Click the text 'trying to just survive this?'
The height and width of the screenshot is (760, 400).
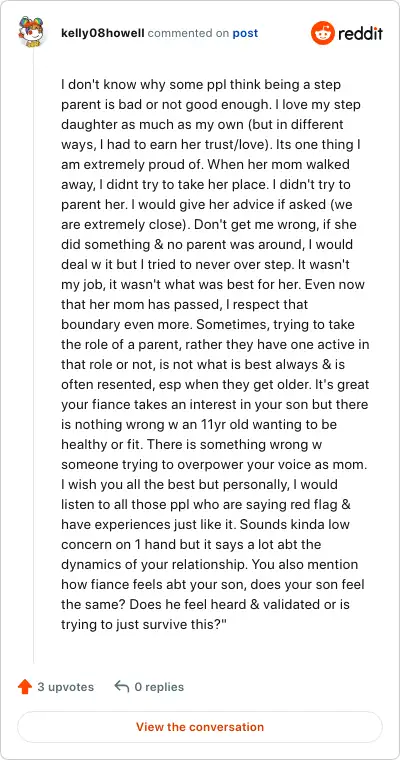(141, 625)
